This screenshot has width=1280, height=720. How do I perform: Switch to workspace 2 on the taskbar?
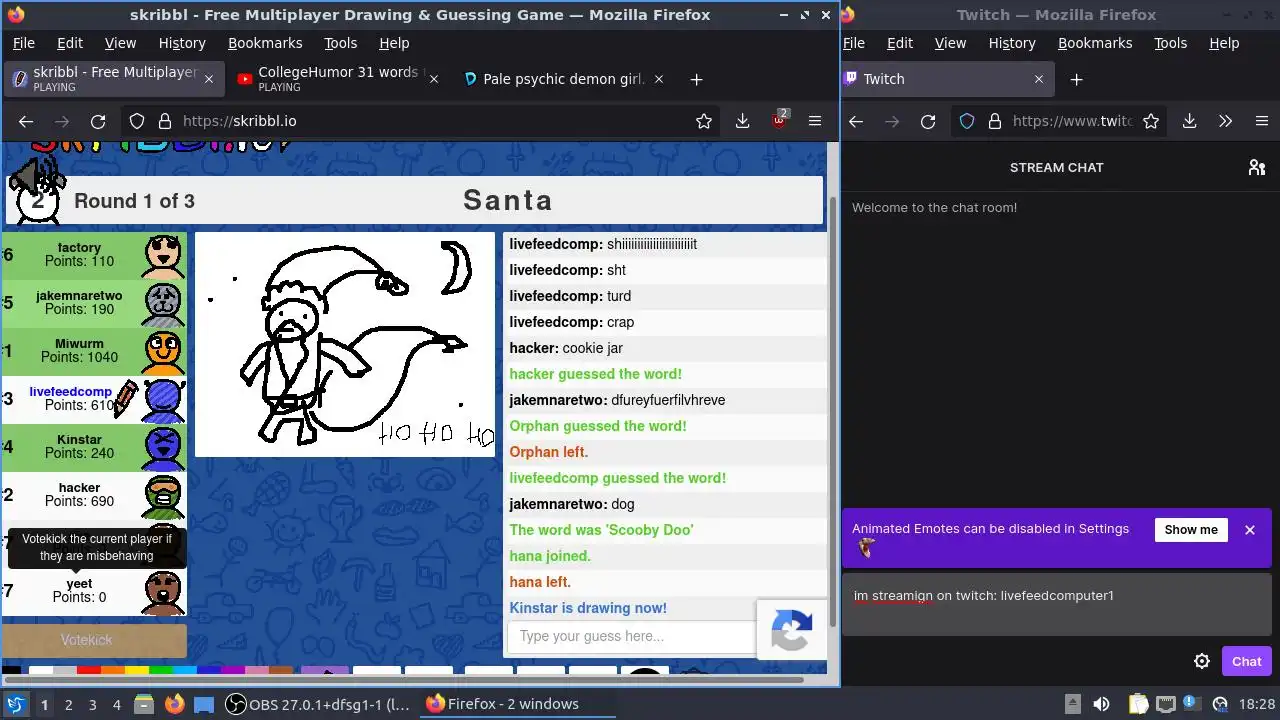pyautogui.click(x=68, y=704)
